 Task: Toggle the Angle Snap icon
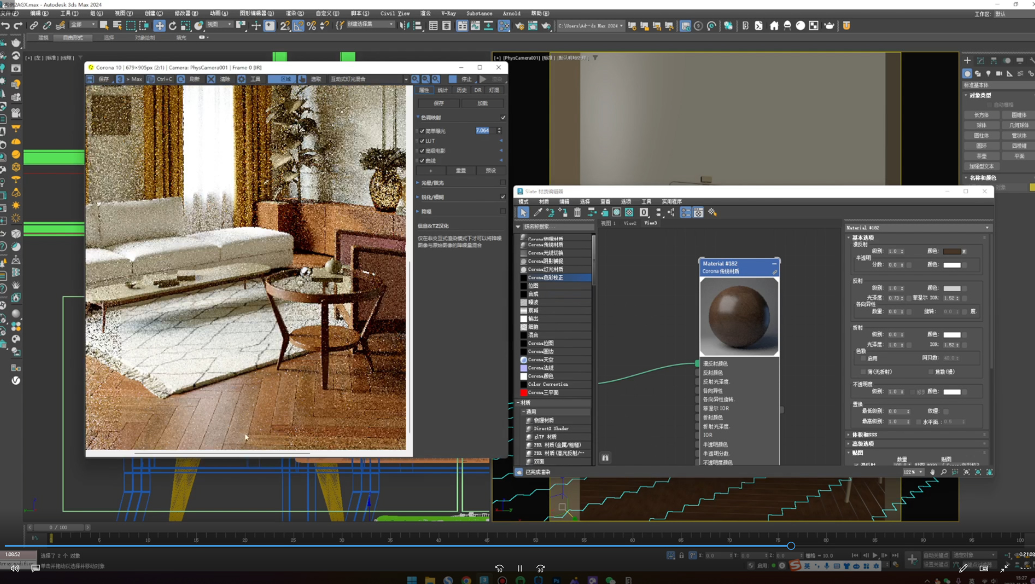pos(298,26)
